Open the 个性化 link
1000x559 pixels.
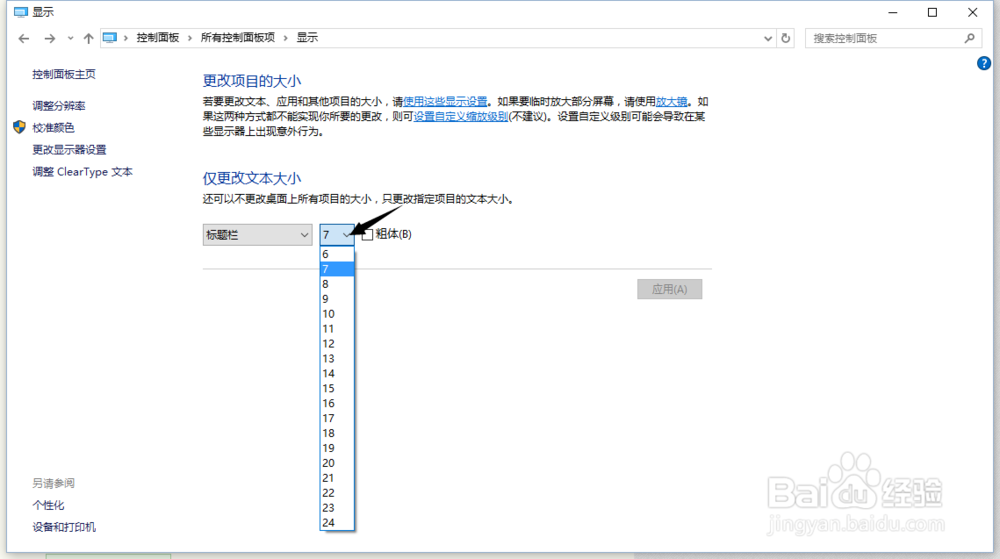48,505
